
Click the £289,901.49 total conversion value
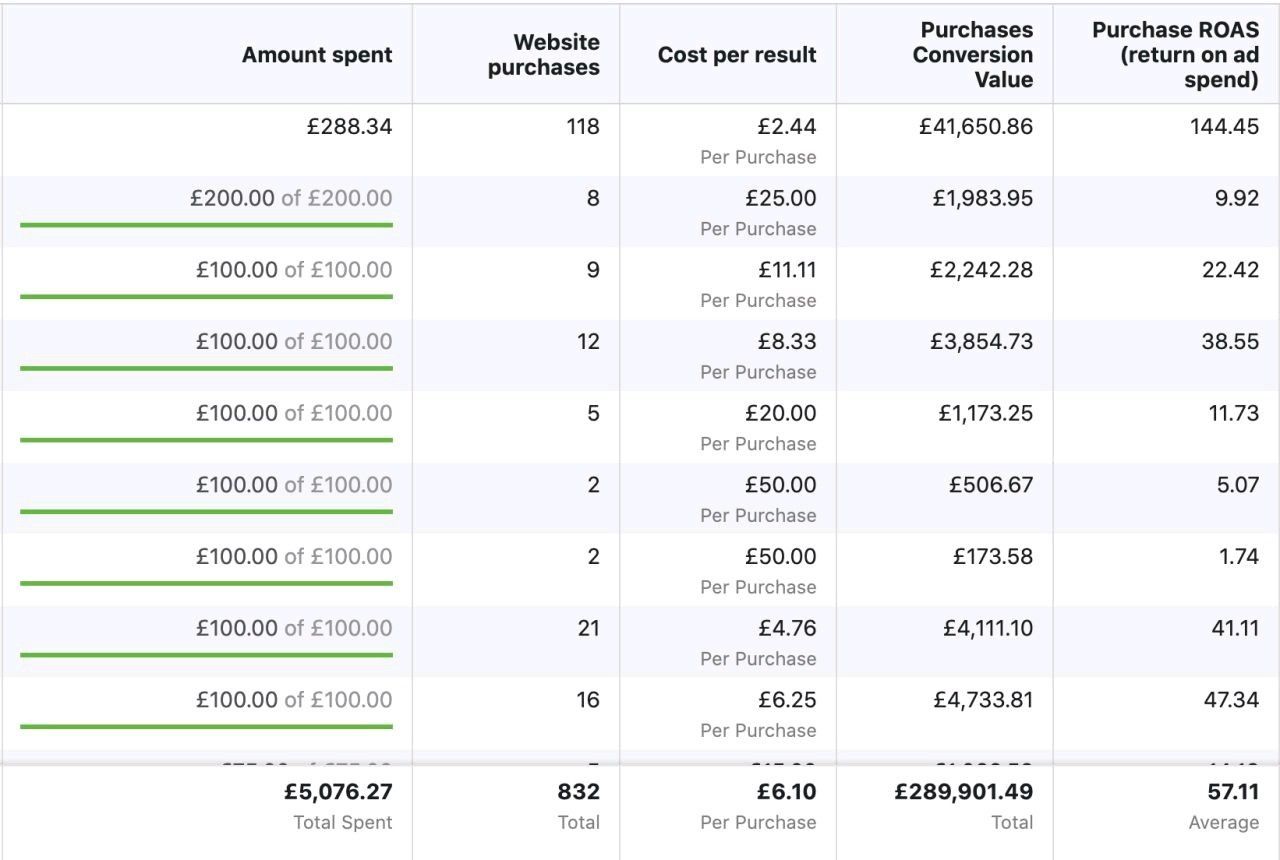963,792
